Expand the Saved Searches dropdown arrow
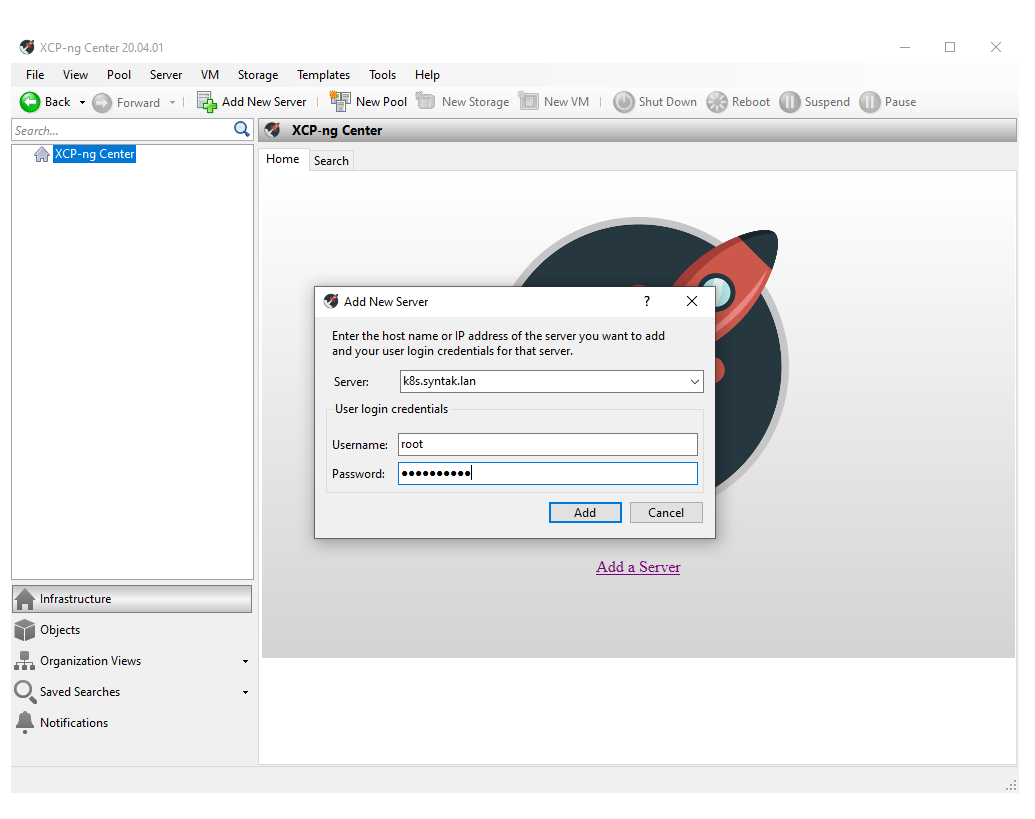Screen dimensions: 1035x819 pyautogui.click(x=246, y=693)
